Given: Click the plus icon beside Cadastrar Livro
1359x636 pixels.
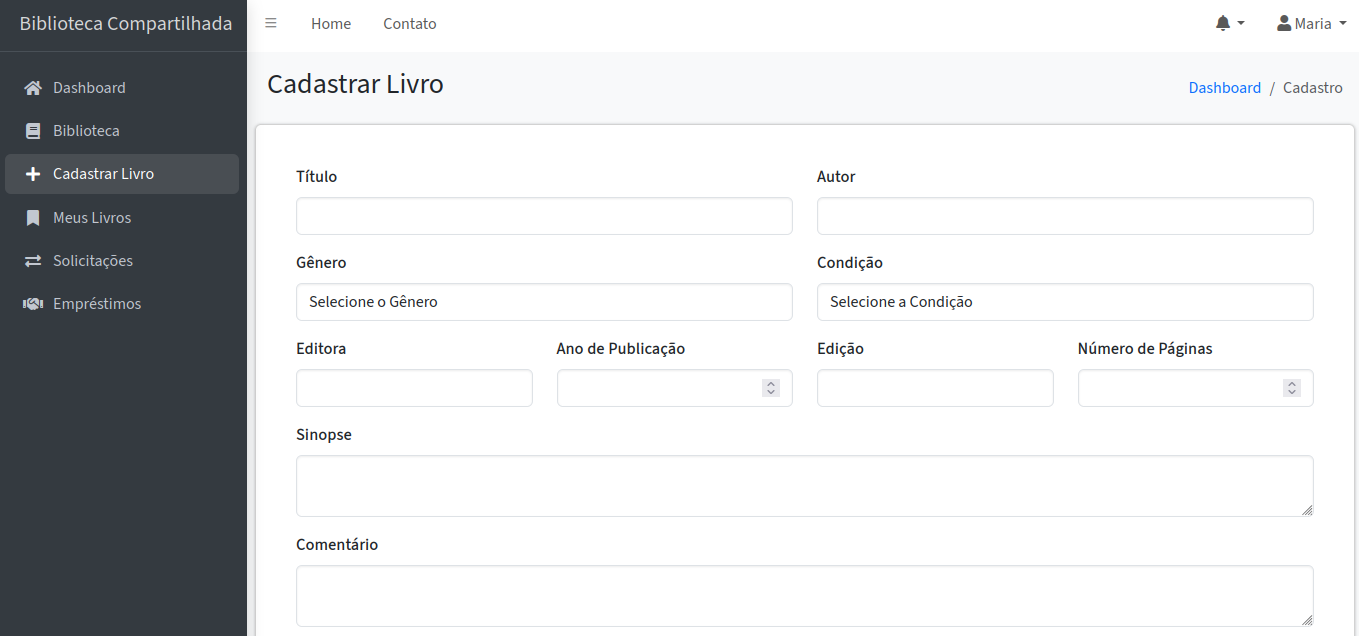Looking at the screenshot, I should 33,173.
